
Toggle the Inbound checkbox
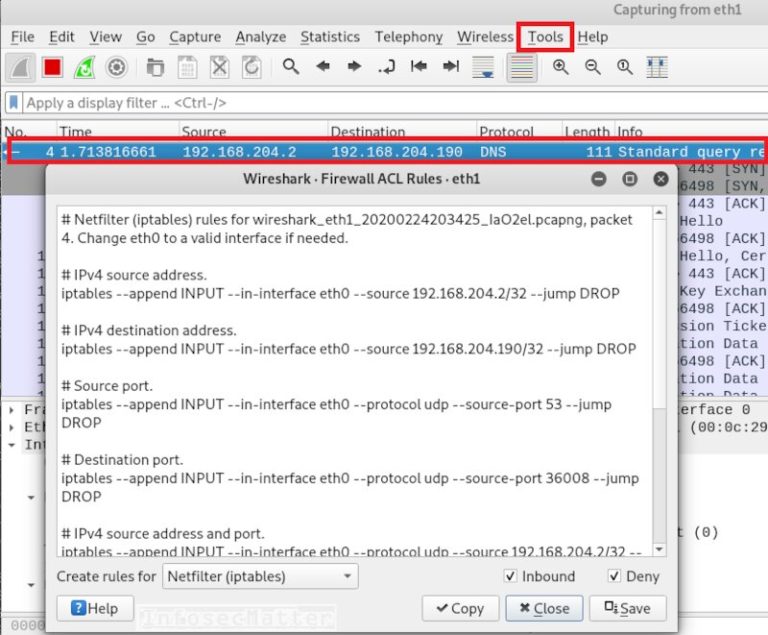click(x=510, y=576)
